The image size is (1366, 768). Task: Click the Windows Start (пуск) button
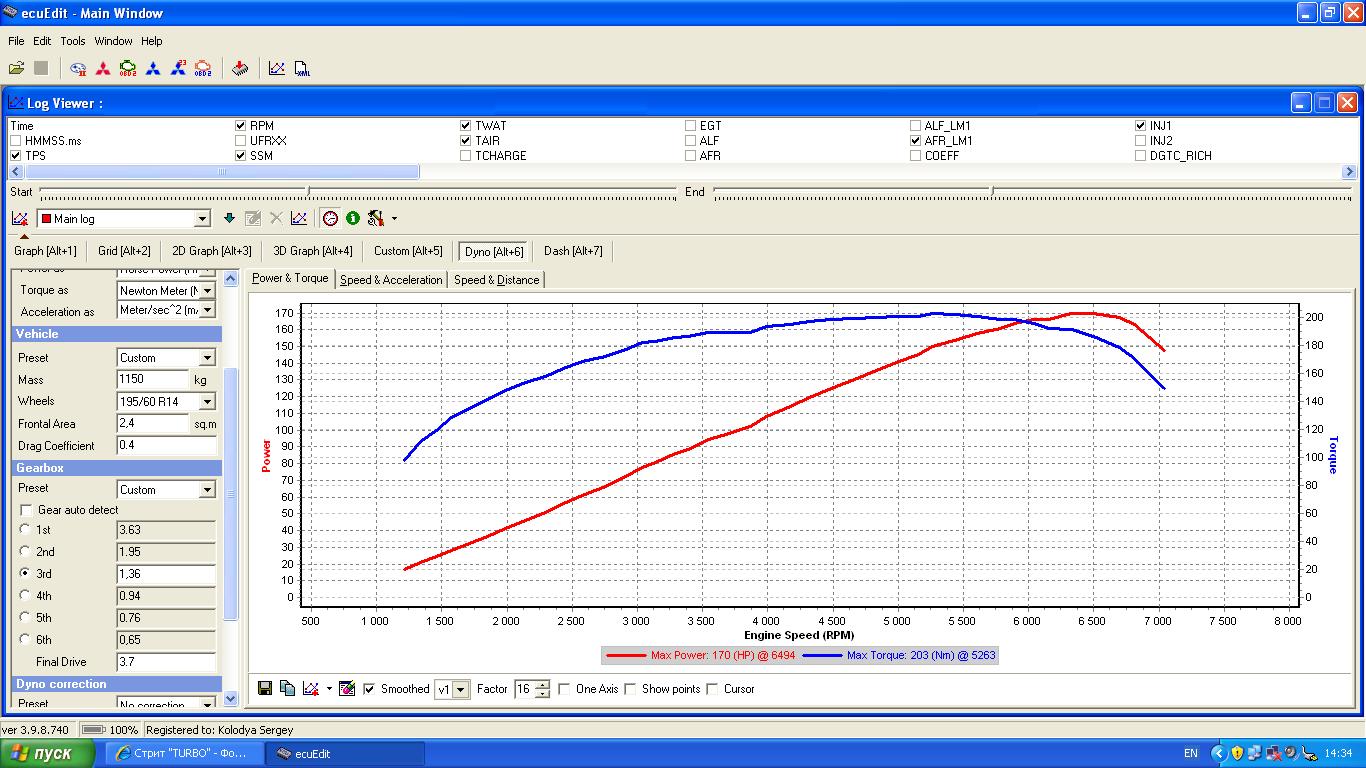point(47,753)
